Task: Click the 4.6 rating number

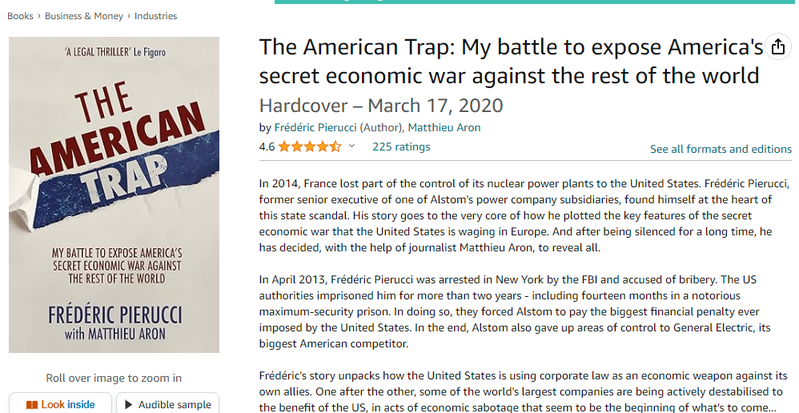Action: (267, 147)
